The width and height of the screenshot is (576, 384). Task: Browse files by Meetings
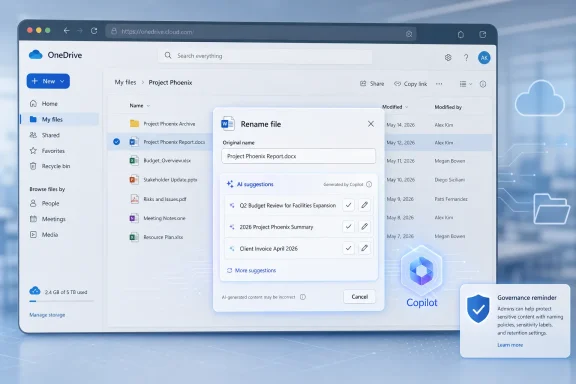47,219
